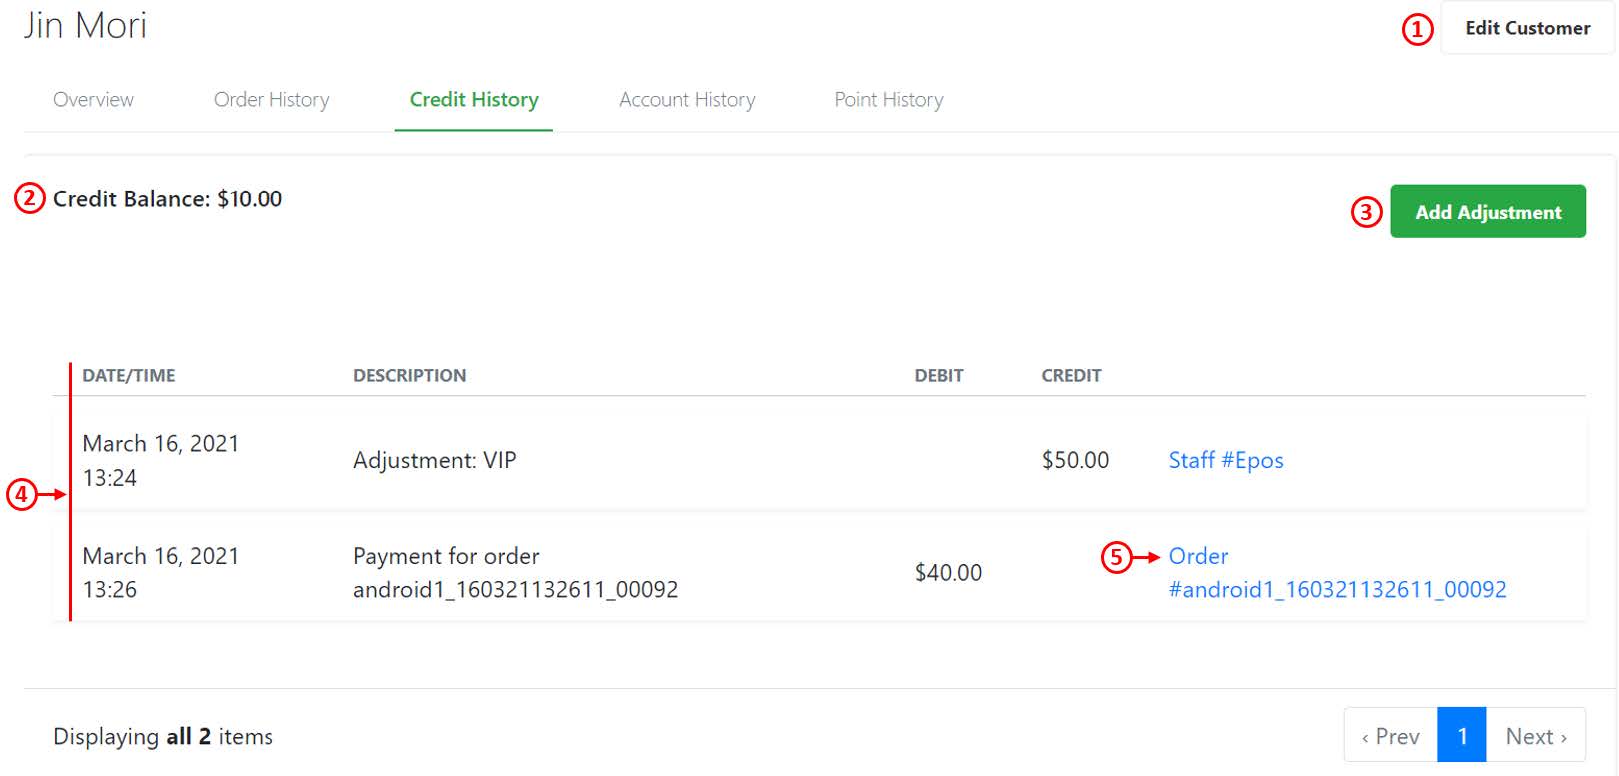Click the red circled number 5 marker
Image resolution: width=1619 pixels, height=776 pixels.
(1116, 557)
